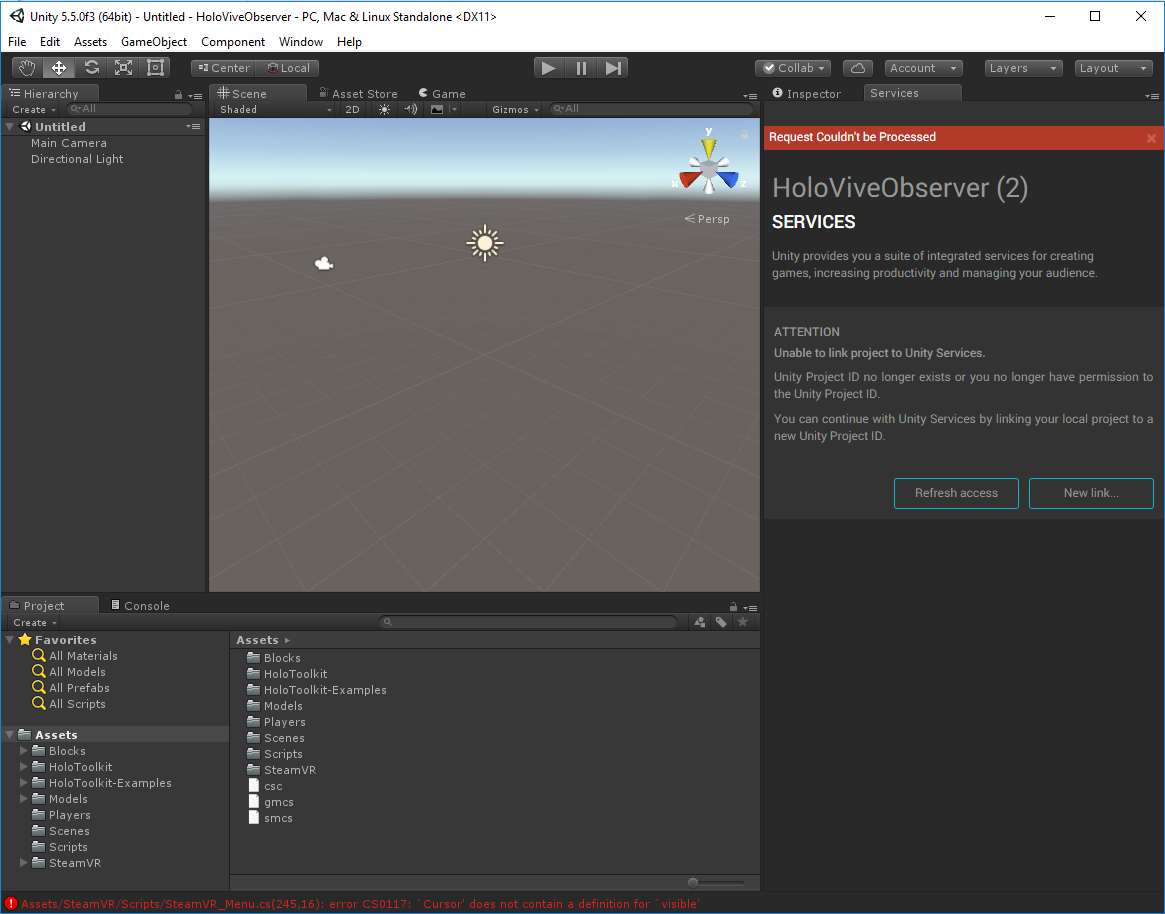Select Directional Light in Hierarchy

77,159
